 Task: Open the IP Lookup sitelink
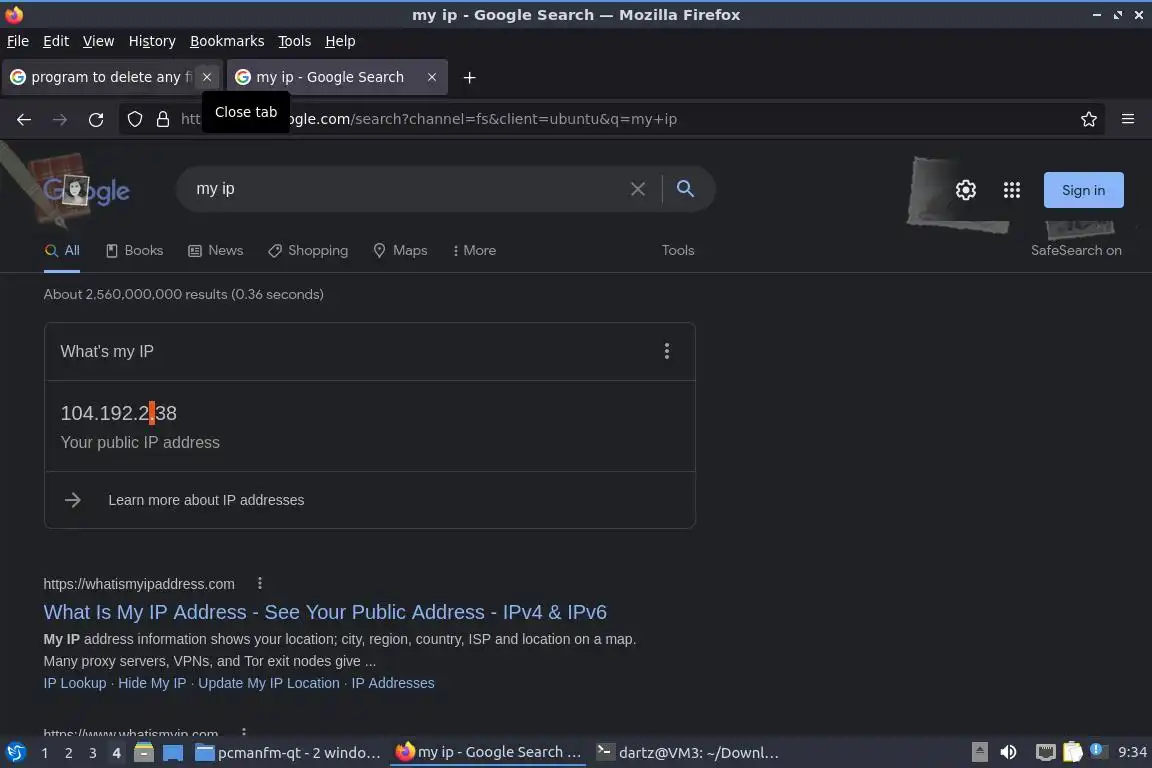(x=75, y=683)
